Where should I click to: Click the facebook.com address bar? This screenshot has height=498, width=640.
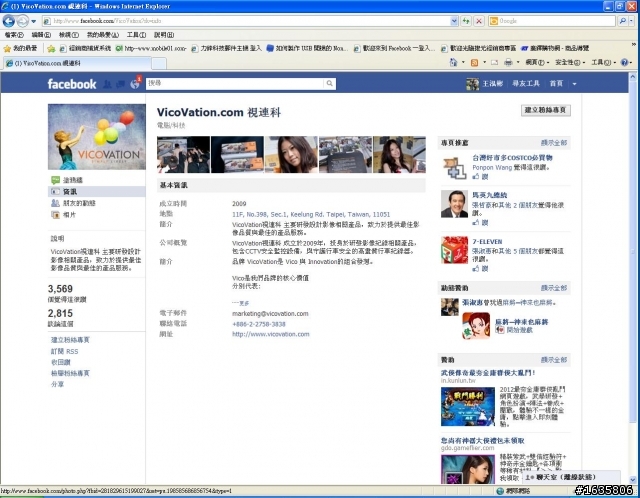click(x=246, y=21)
